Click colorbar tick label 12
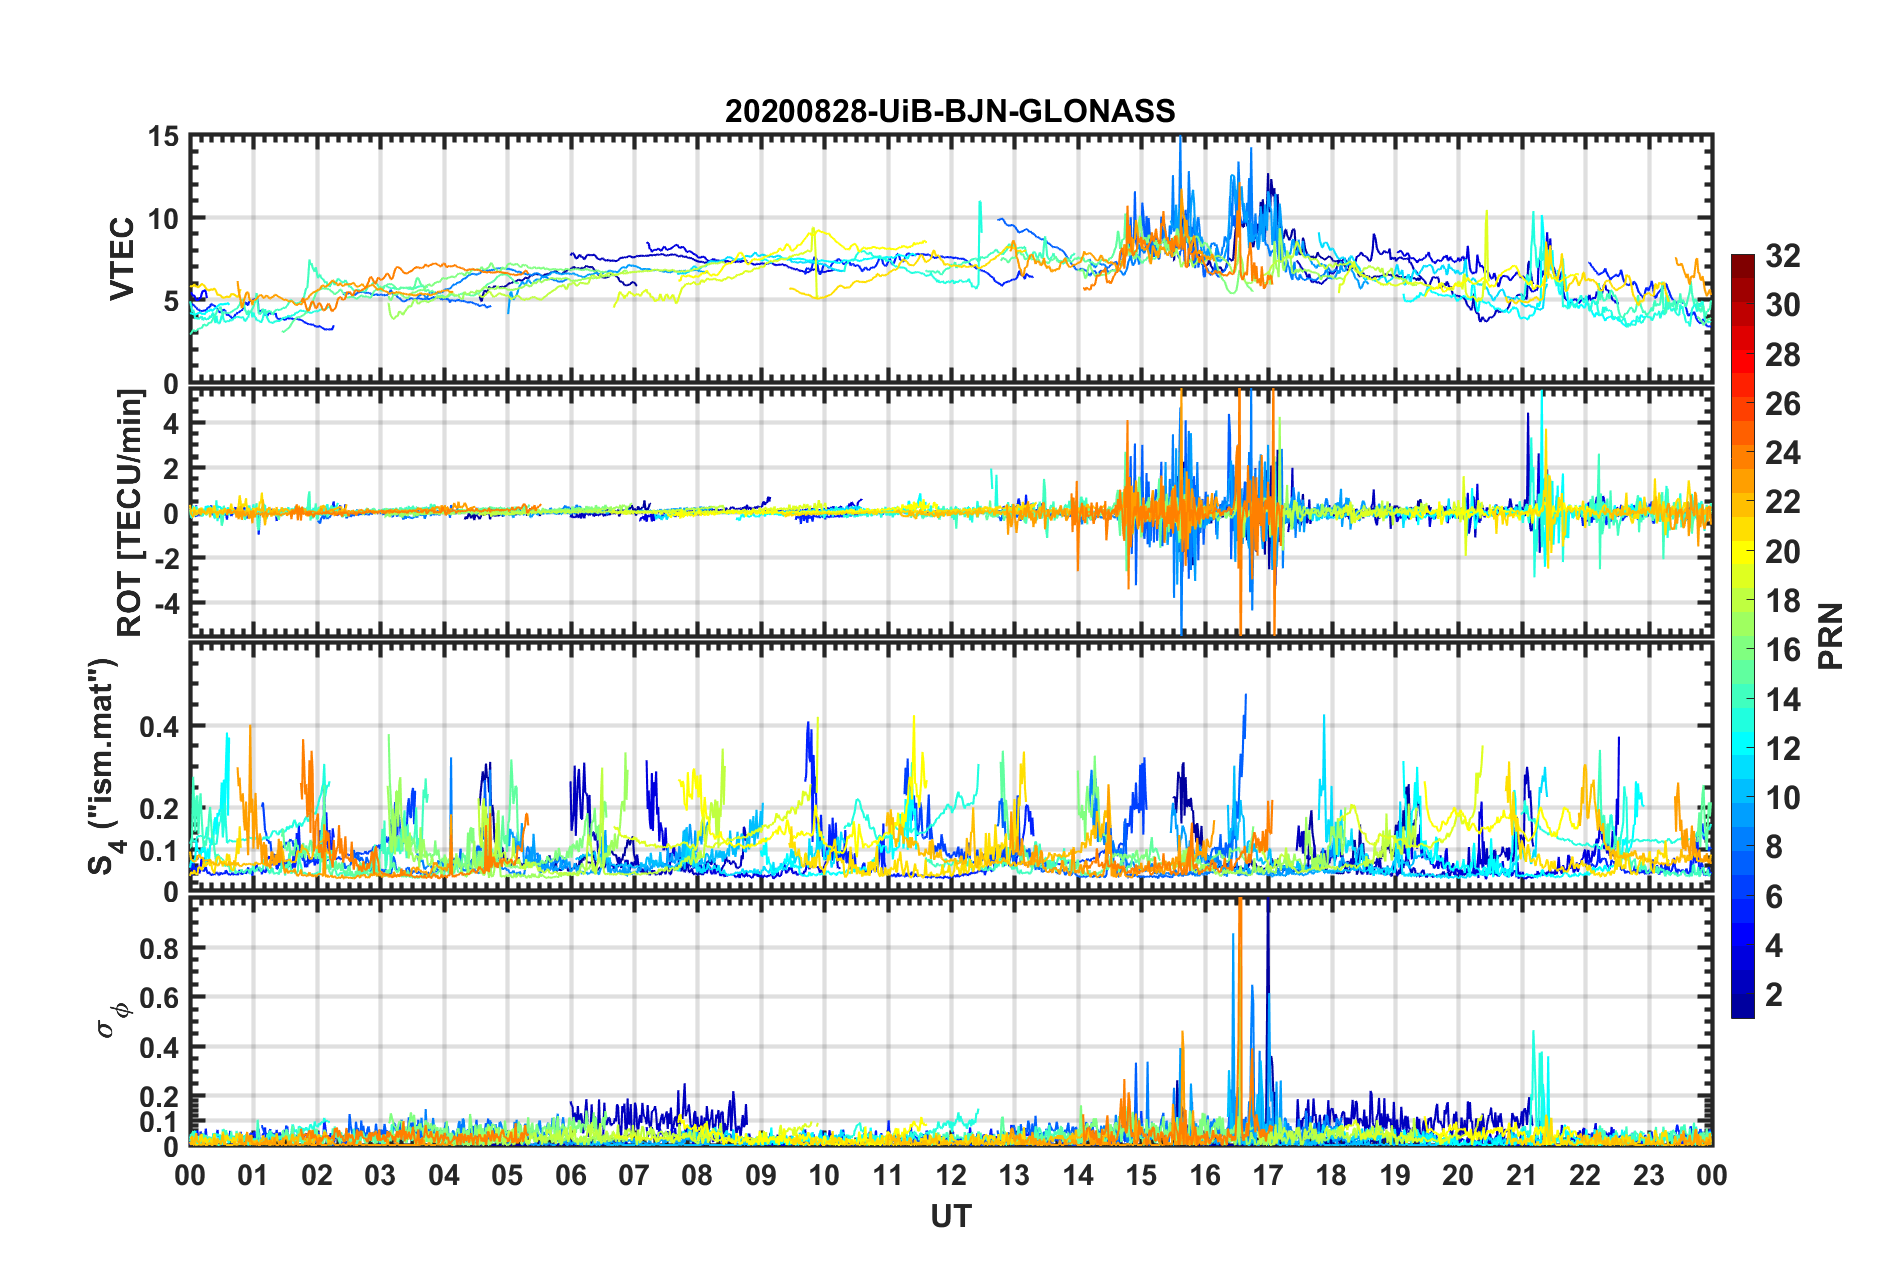 (x=1782, y=749)
